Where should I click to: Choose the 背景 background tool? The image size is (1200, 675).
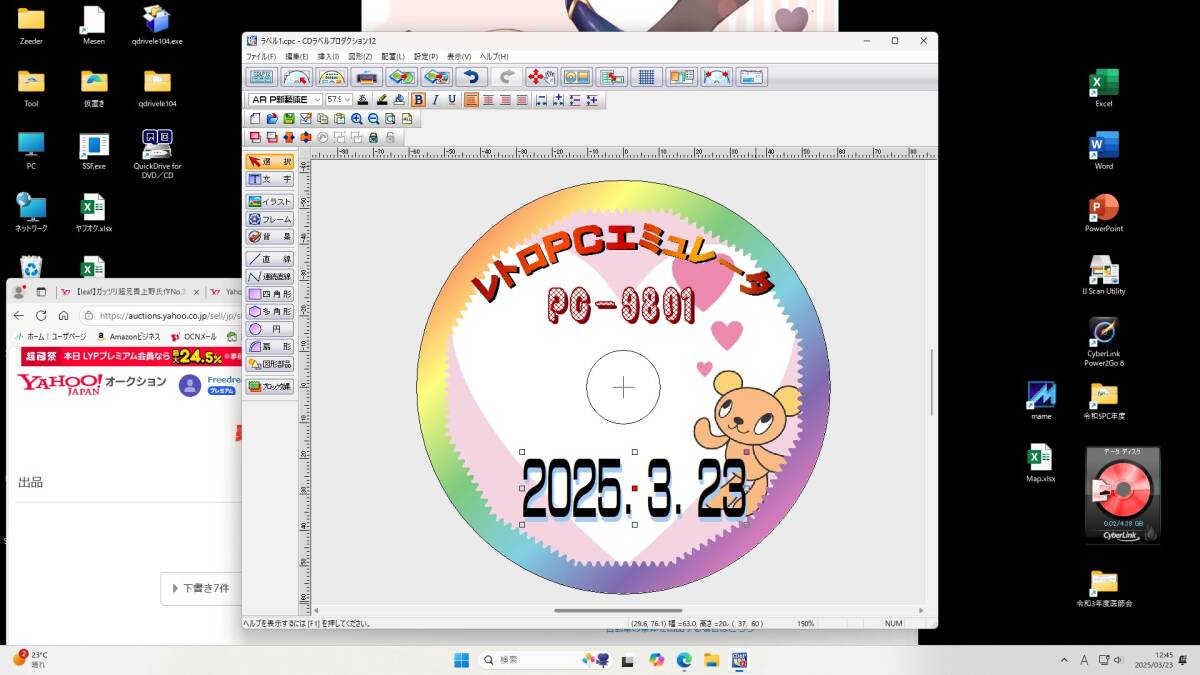click(270, 237)
